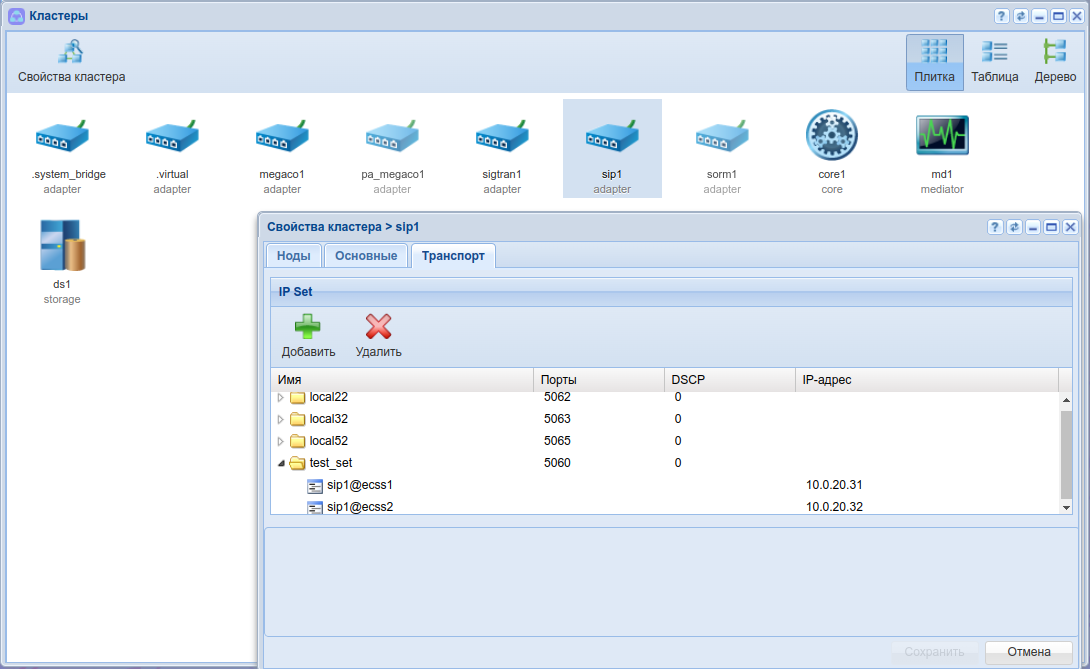Viewport: 1090px width, 669px height.
Task: Select the megaco1 adapter tile
Action: coord(282,136)
